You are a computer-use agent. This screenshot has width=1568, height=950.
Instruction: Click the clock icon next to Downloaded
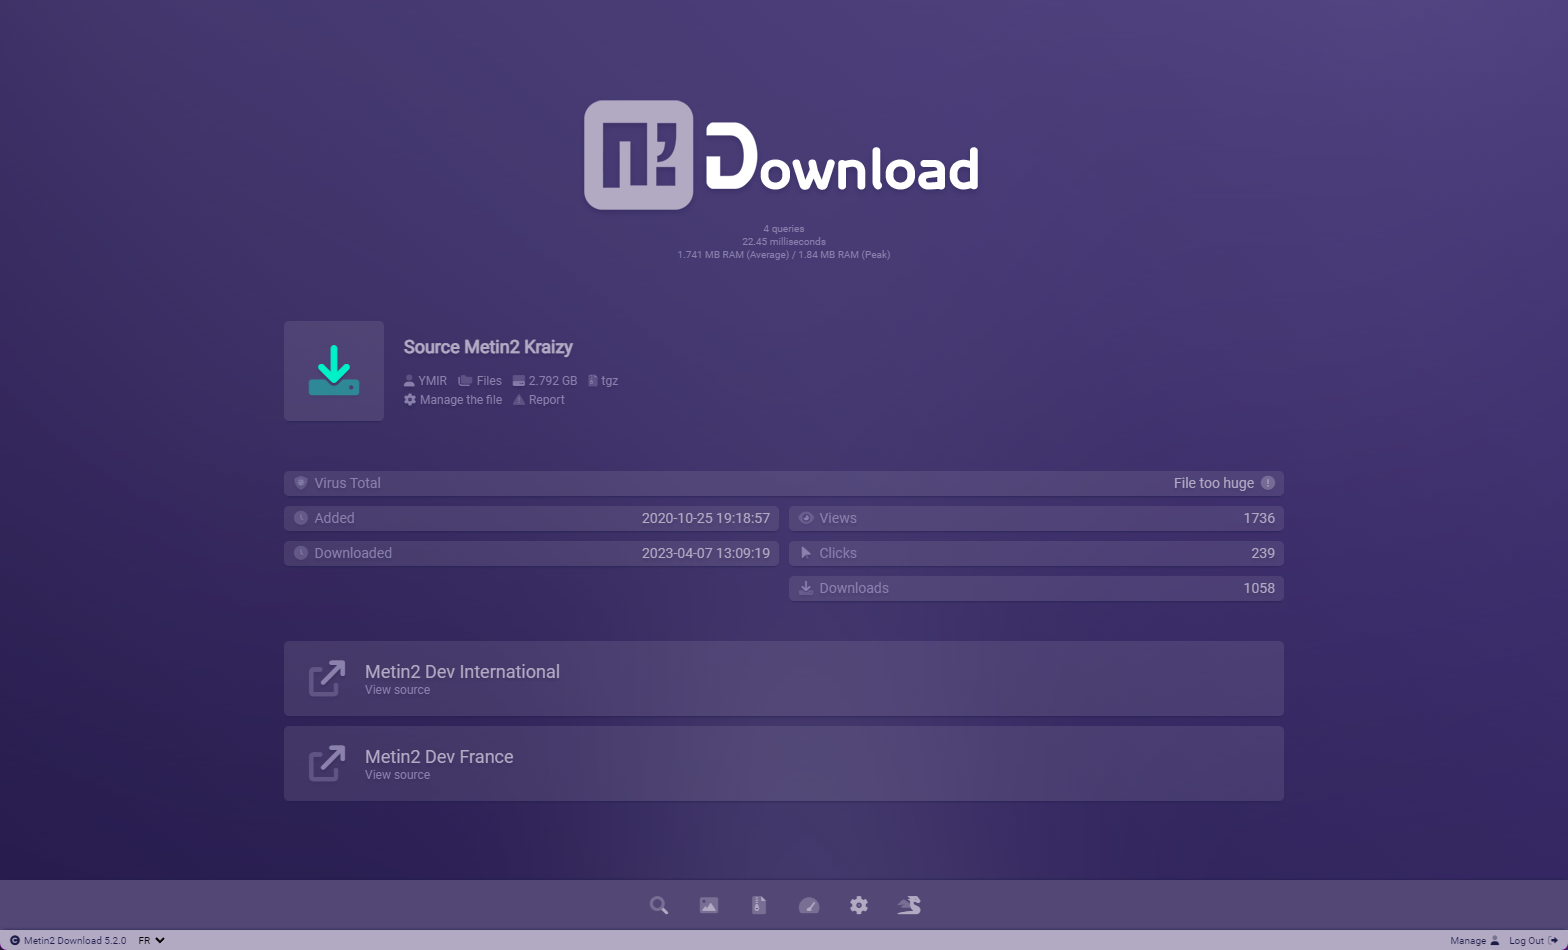coord(301,553)
